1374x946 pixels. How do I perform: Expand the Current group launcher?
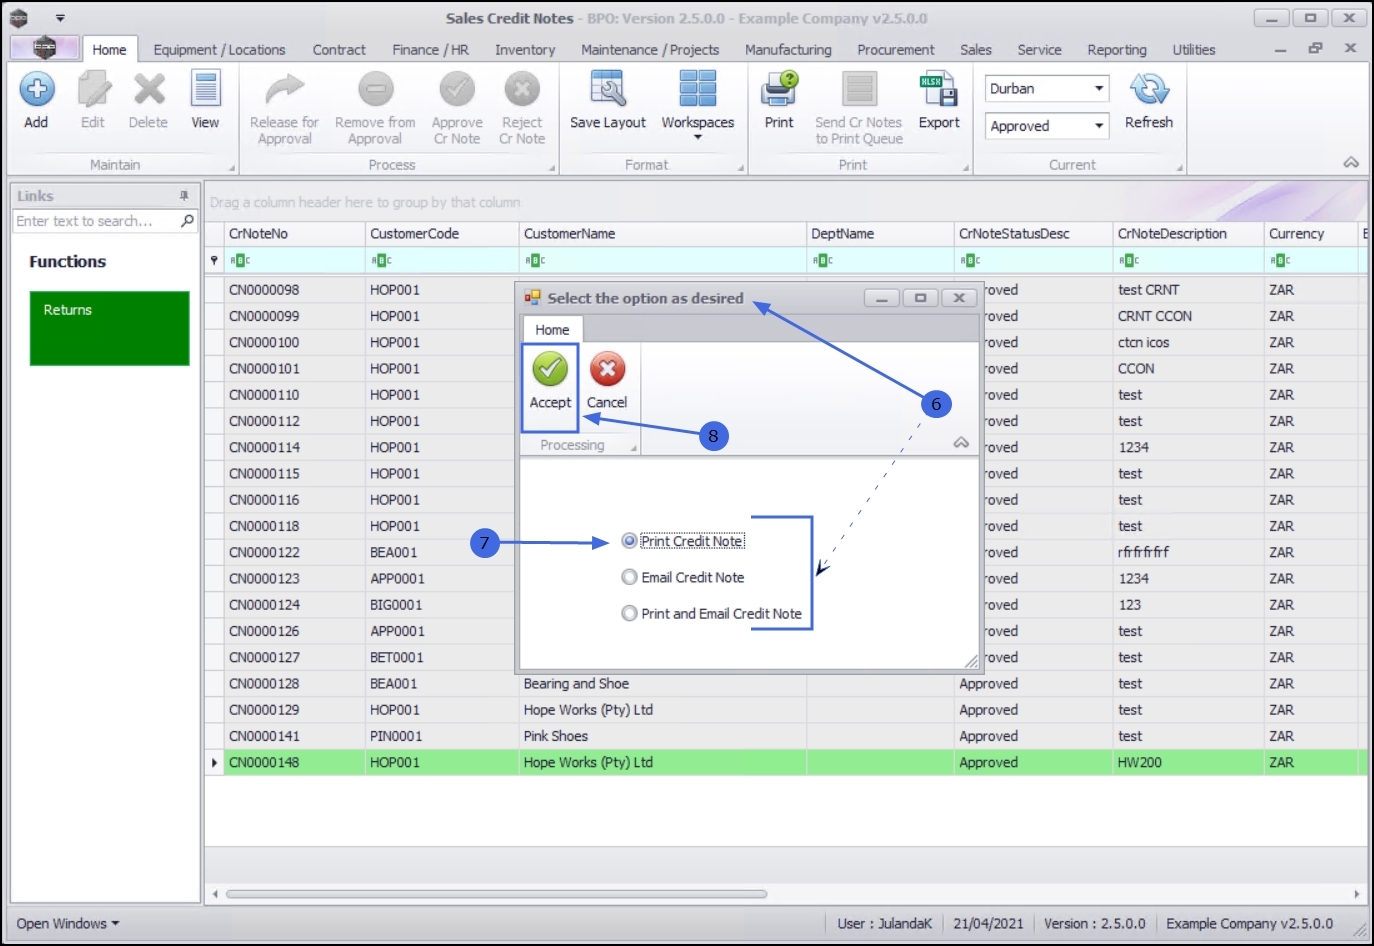(x=1179, y=168)
